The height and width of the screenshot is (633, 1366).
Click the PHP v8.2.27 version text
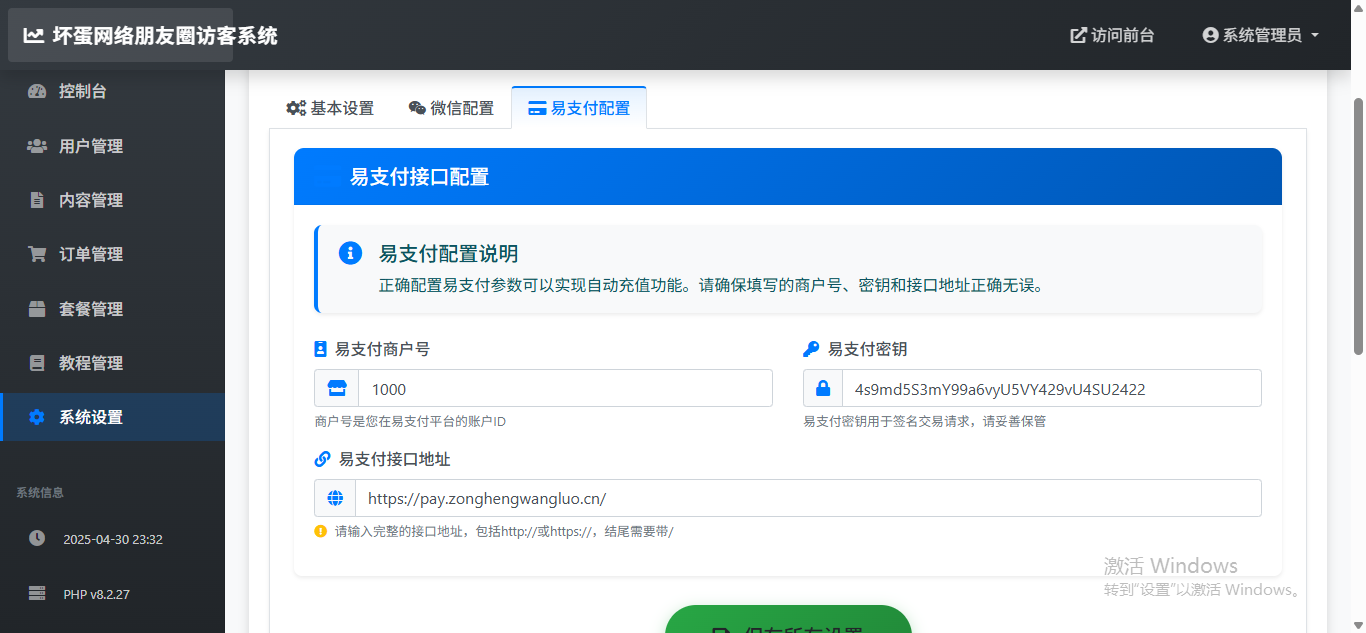tap(97, 594)
